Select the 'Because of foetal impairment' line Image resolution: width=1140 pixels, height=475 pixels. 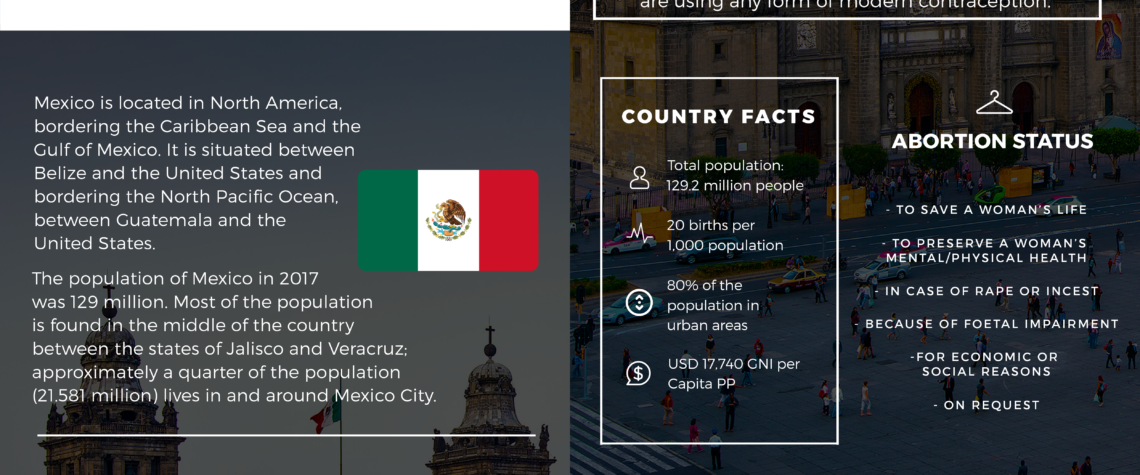992,324
